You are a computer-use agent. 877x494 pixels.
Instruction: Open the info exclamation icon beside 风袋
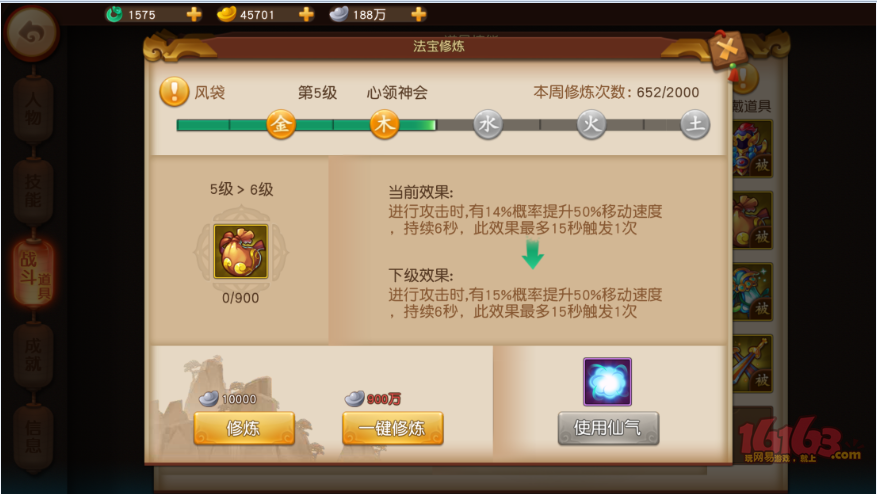pyautogui.click(x=175, y=92)
